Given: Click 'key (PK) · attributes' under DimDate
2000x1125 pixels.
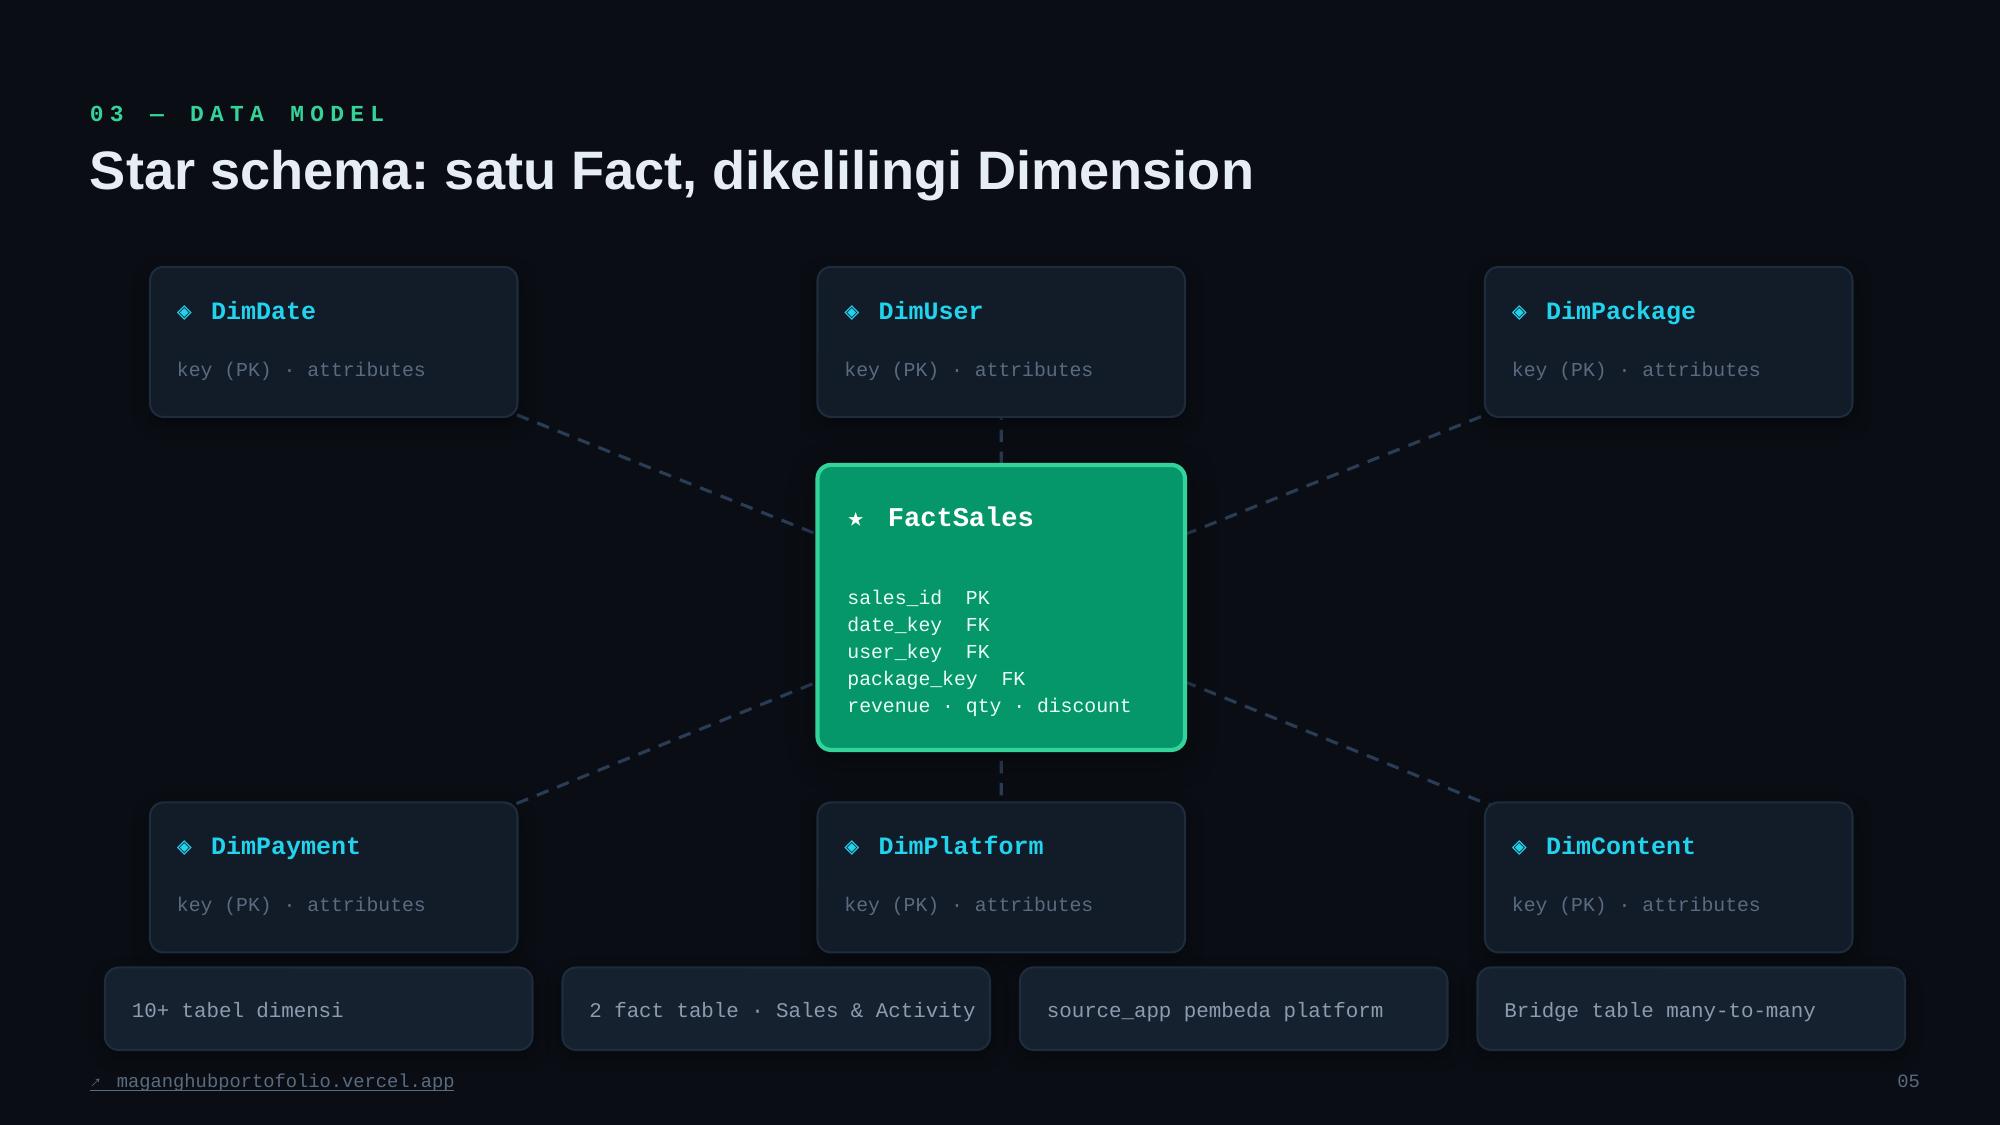Looking at the screenshot, I should coord(301,370).
